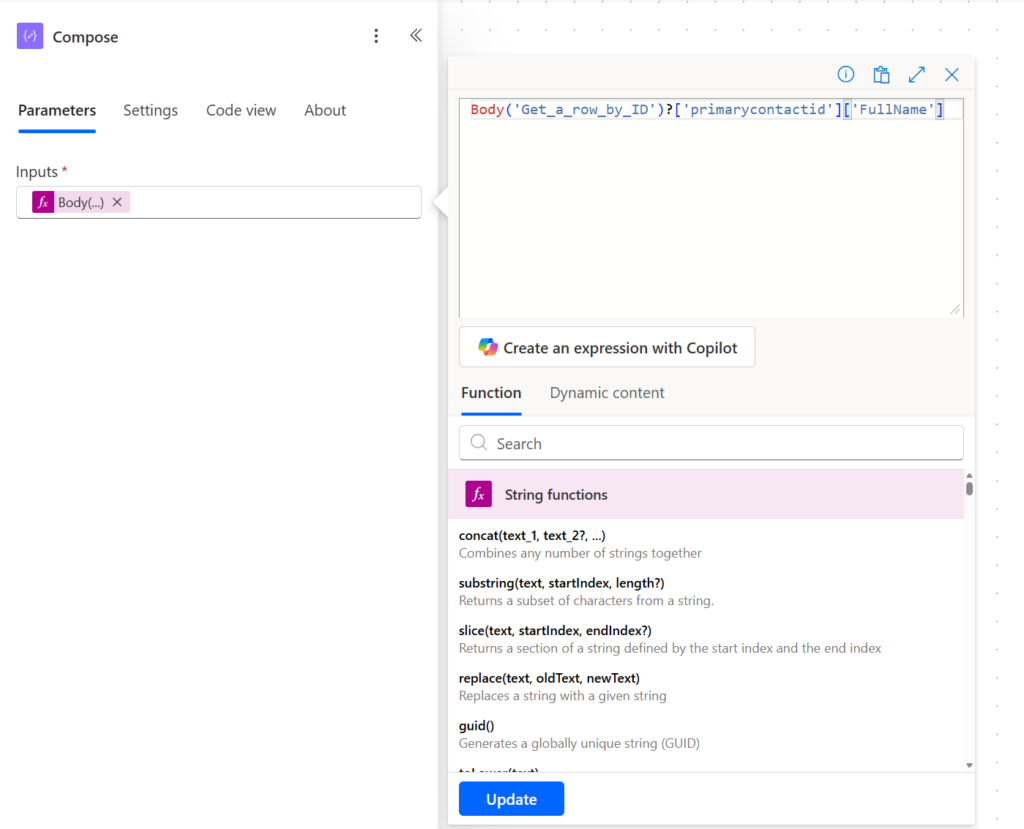Click the info icon in expression editor

[846, 75]
